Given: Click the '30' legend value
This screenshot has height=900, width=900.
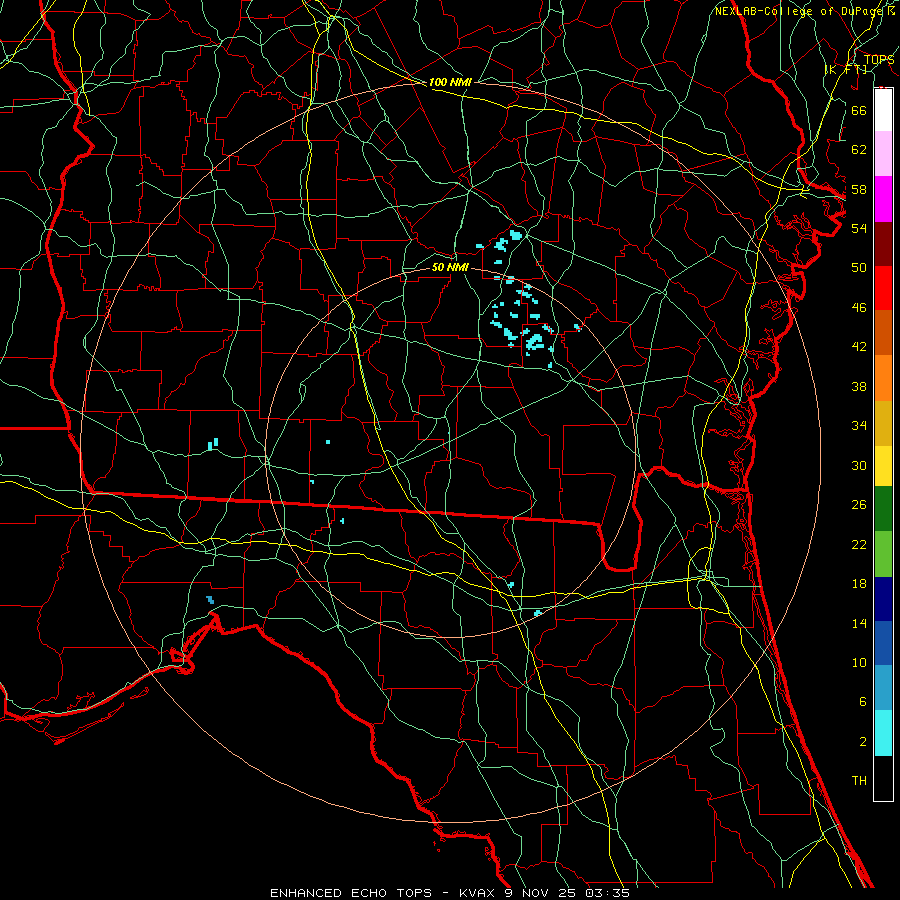Looking at the screenshot, I should 859,465.
